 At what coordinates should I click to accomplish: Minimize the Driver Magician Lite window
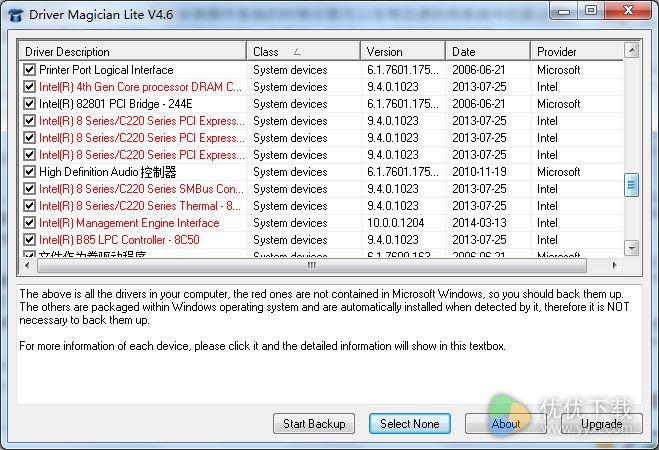(x=564, y=11)
